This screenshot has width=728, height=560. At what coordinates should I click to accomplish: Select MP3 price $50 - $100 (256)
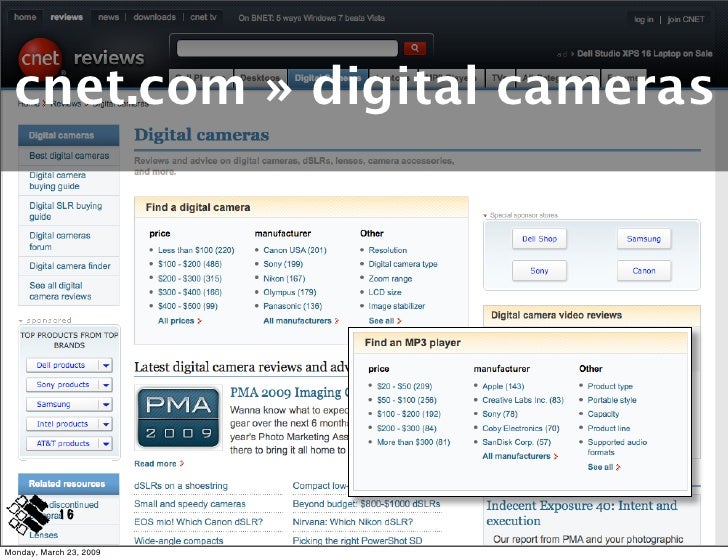[407, 400]
